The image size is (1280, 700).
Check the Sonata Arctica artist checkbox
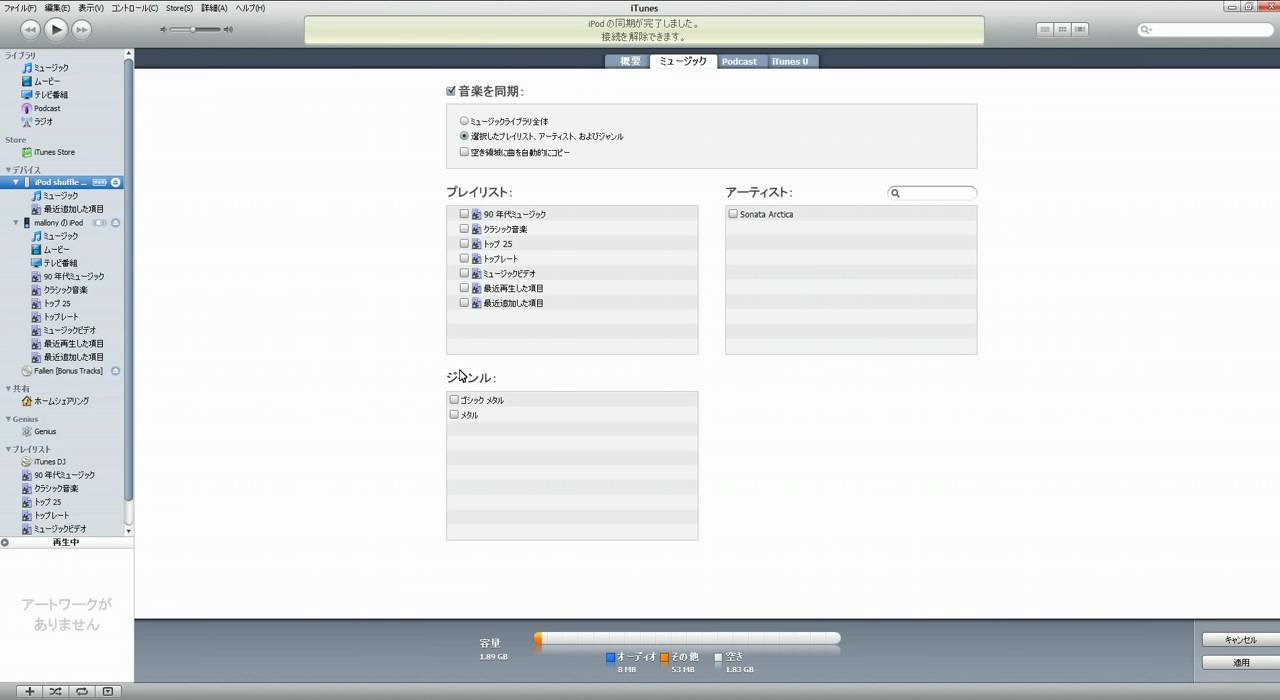733,214
